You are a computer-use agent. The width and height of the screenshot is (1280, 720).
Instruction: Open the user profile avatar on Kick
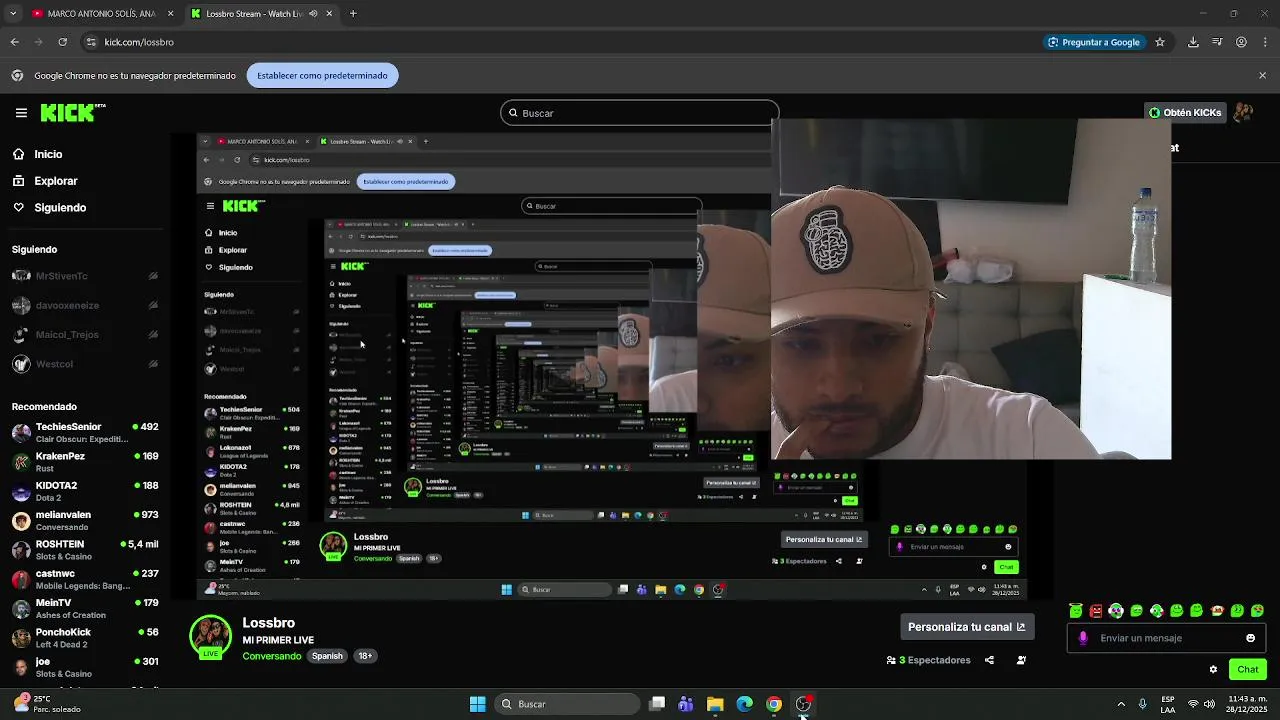tap(1243, 113)
